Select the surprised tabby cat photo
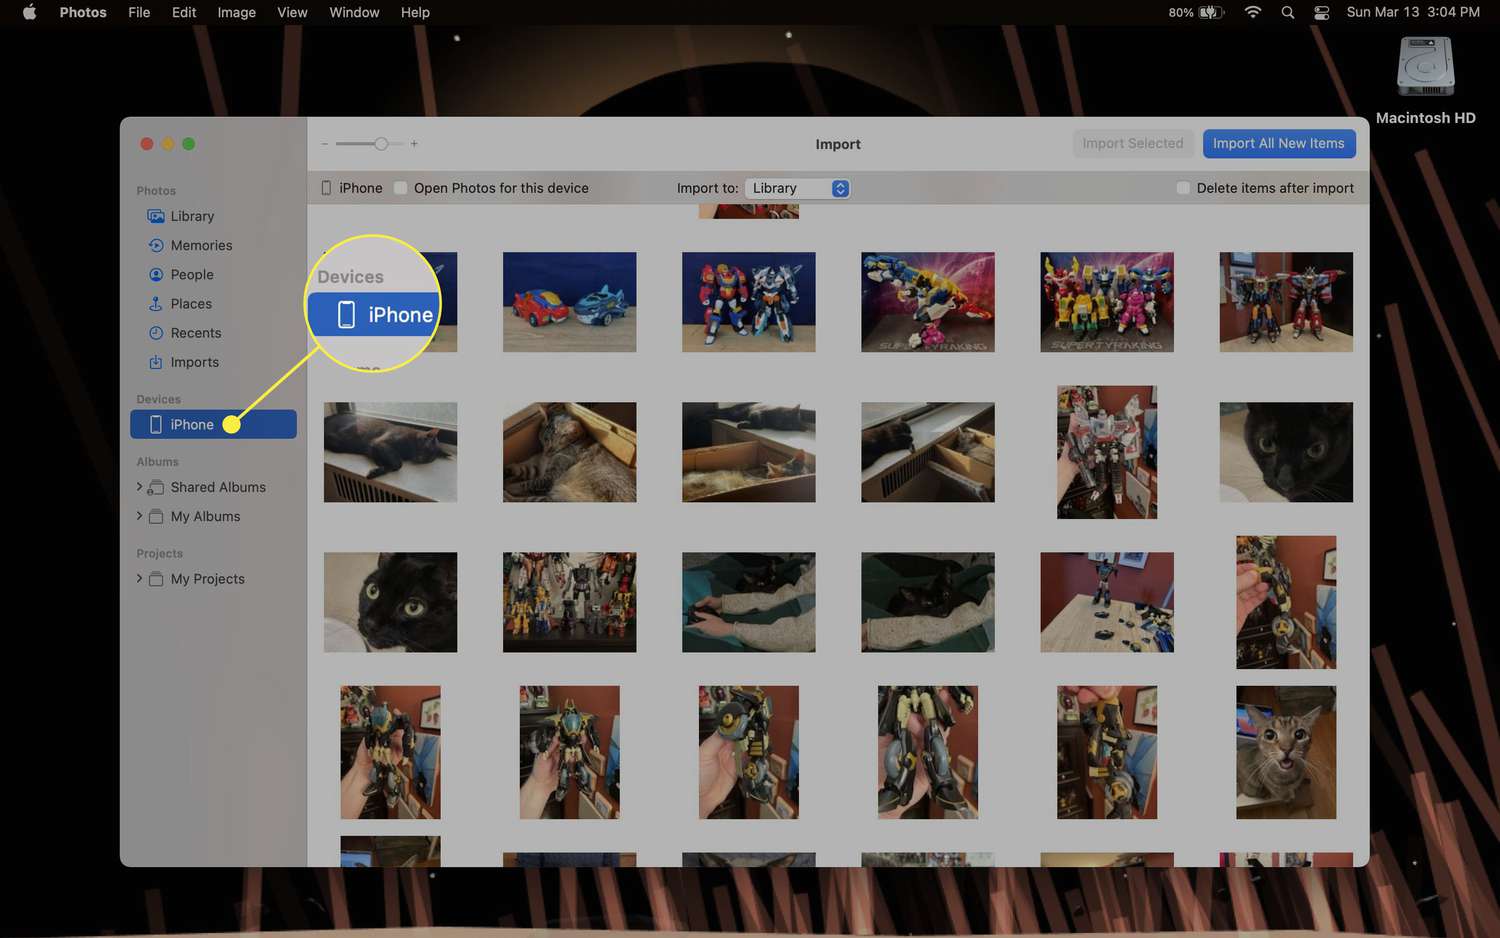Image resolution: width=1500 pixels, height=938 pixels. pos(1285,752)
